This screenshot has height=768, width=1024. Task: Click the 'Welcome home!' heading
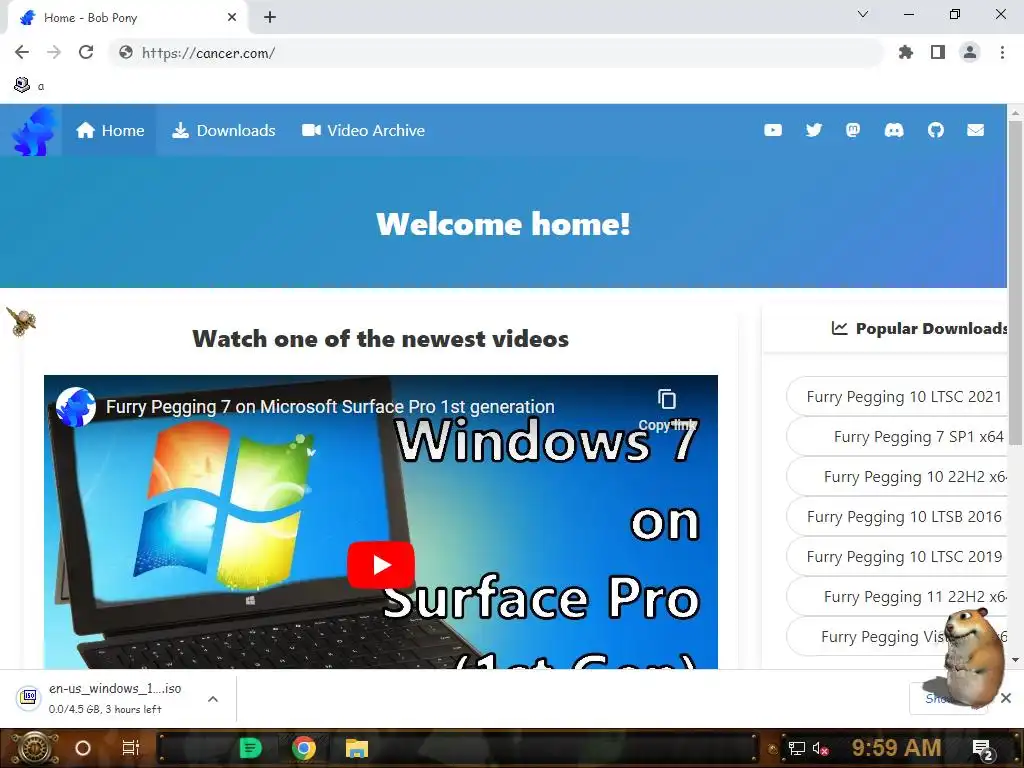(x=503, y=224)
